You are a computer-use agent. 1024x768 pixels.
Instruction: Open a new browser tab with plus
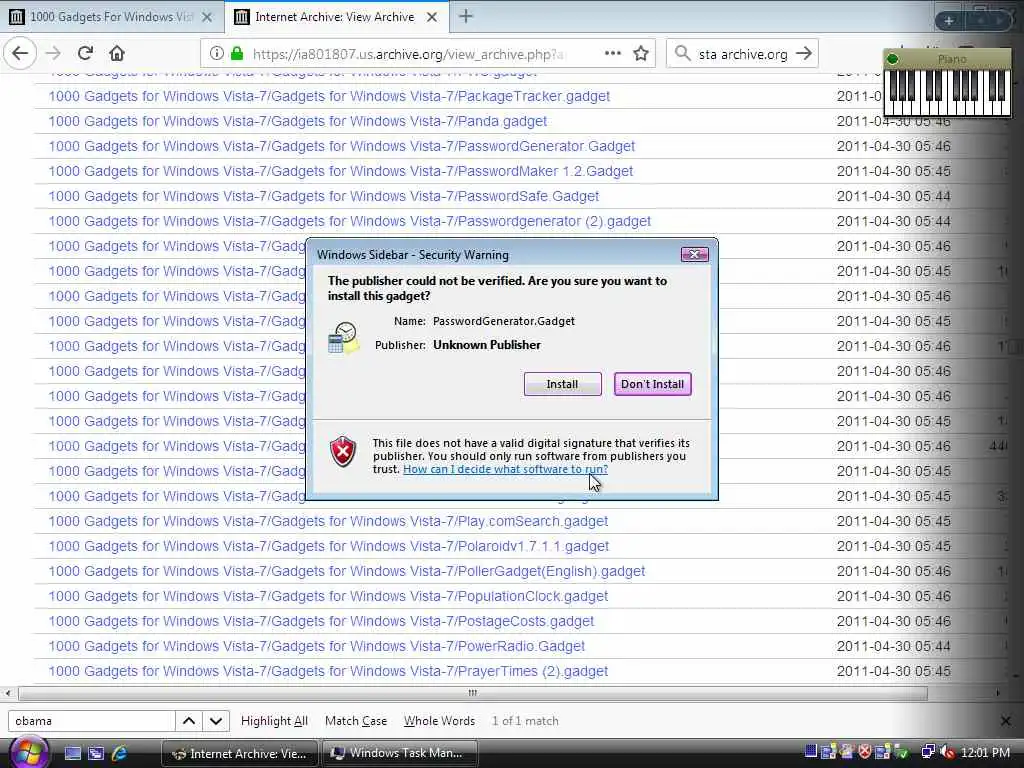click(466, 17)
